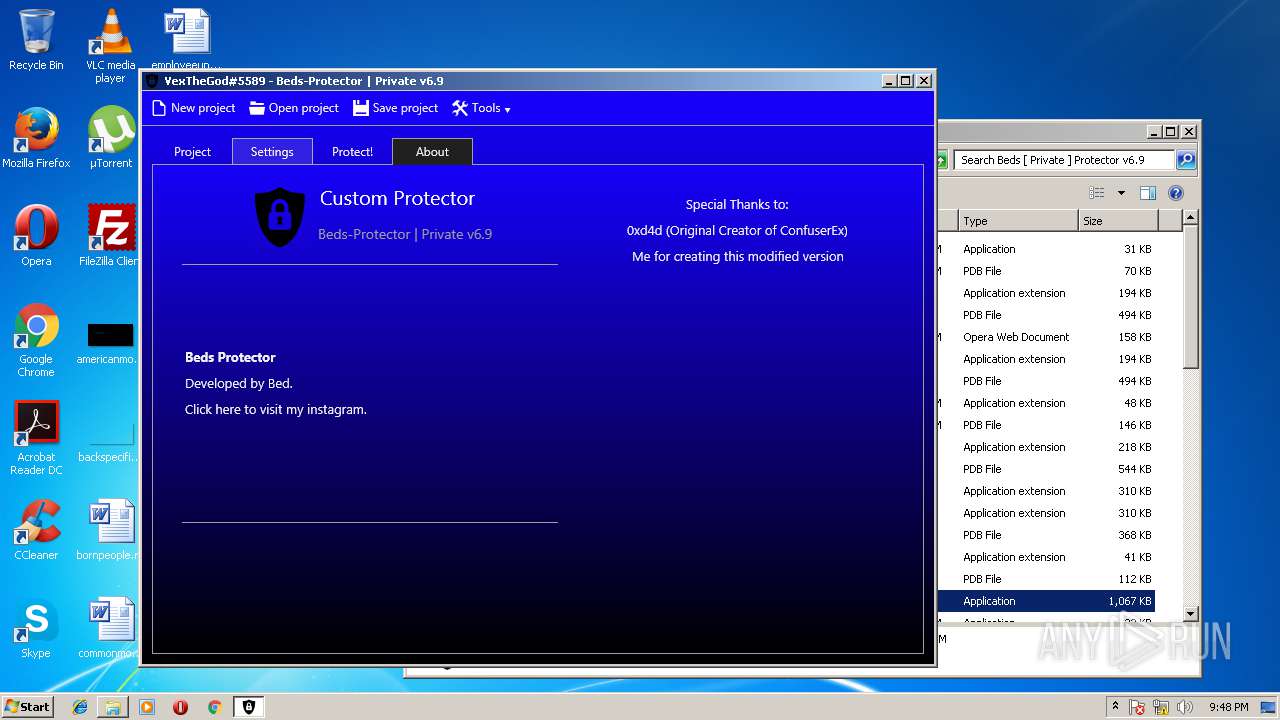Select the Application 31 KB row
Image resolution: width=1280 pixels, height=720 pixels.
1046,249
